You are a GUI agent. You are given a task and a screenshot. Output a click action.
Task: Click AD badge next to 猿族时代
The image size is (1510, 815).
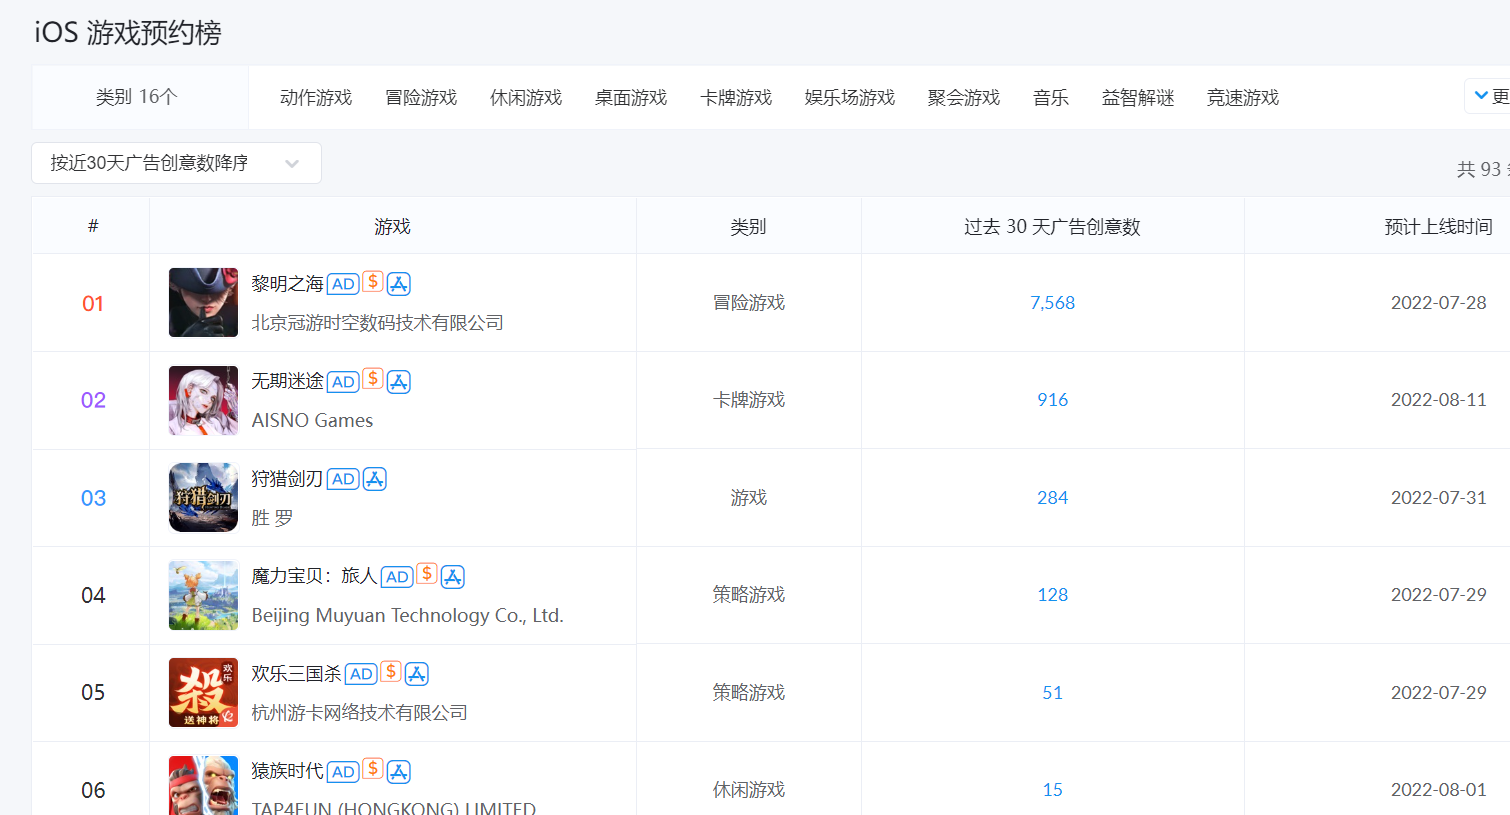click(x=343, y=772)
